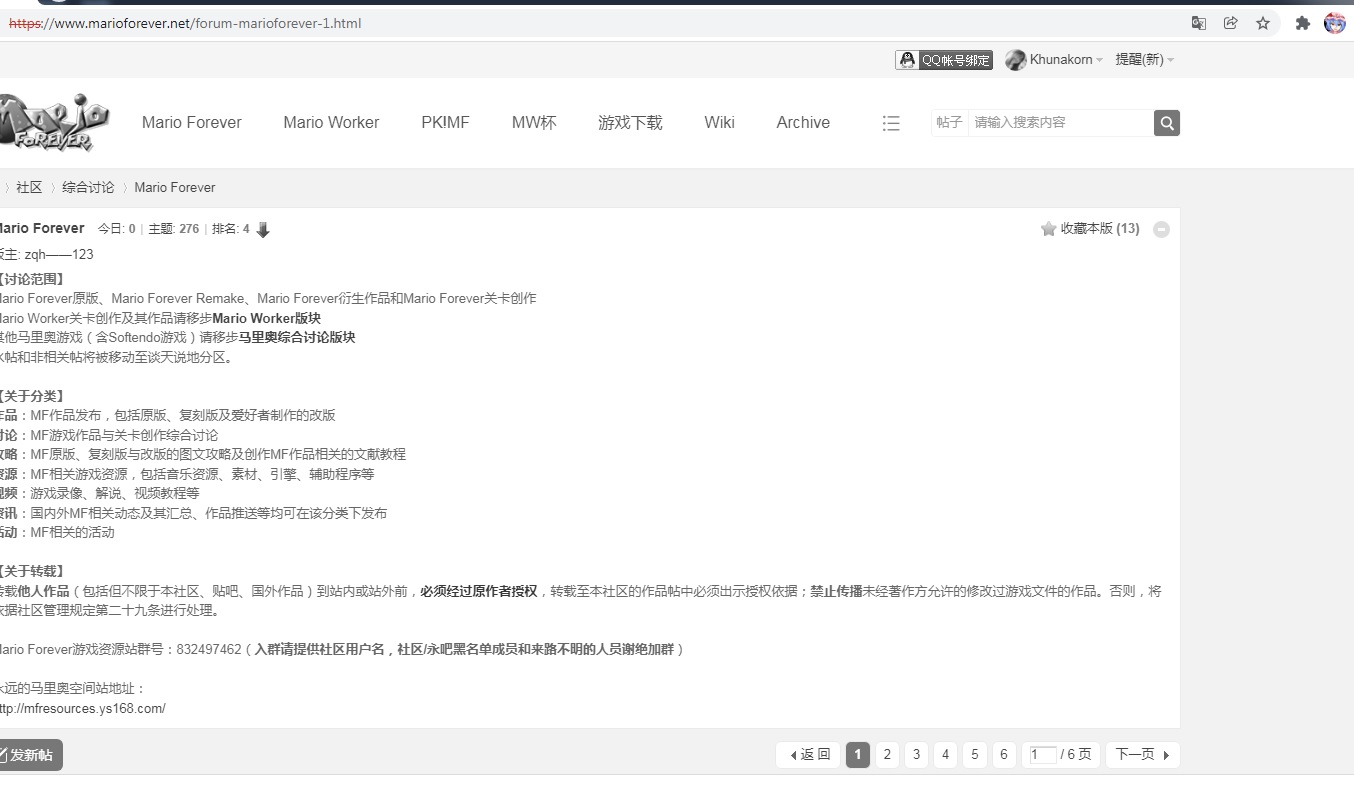Open the list-style more menu icon
The width and height of the screenshot is (1354, 788).
891,123
